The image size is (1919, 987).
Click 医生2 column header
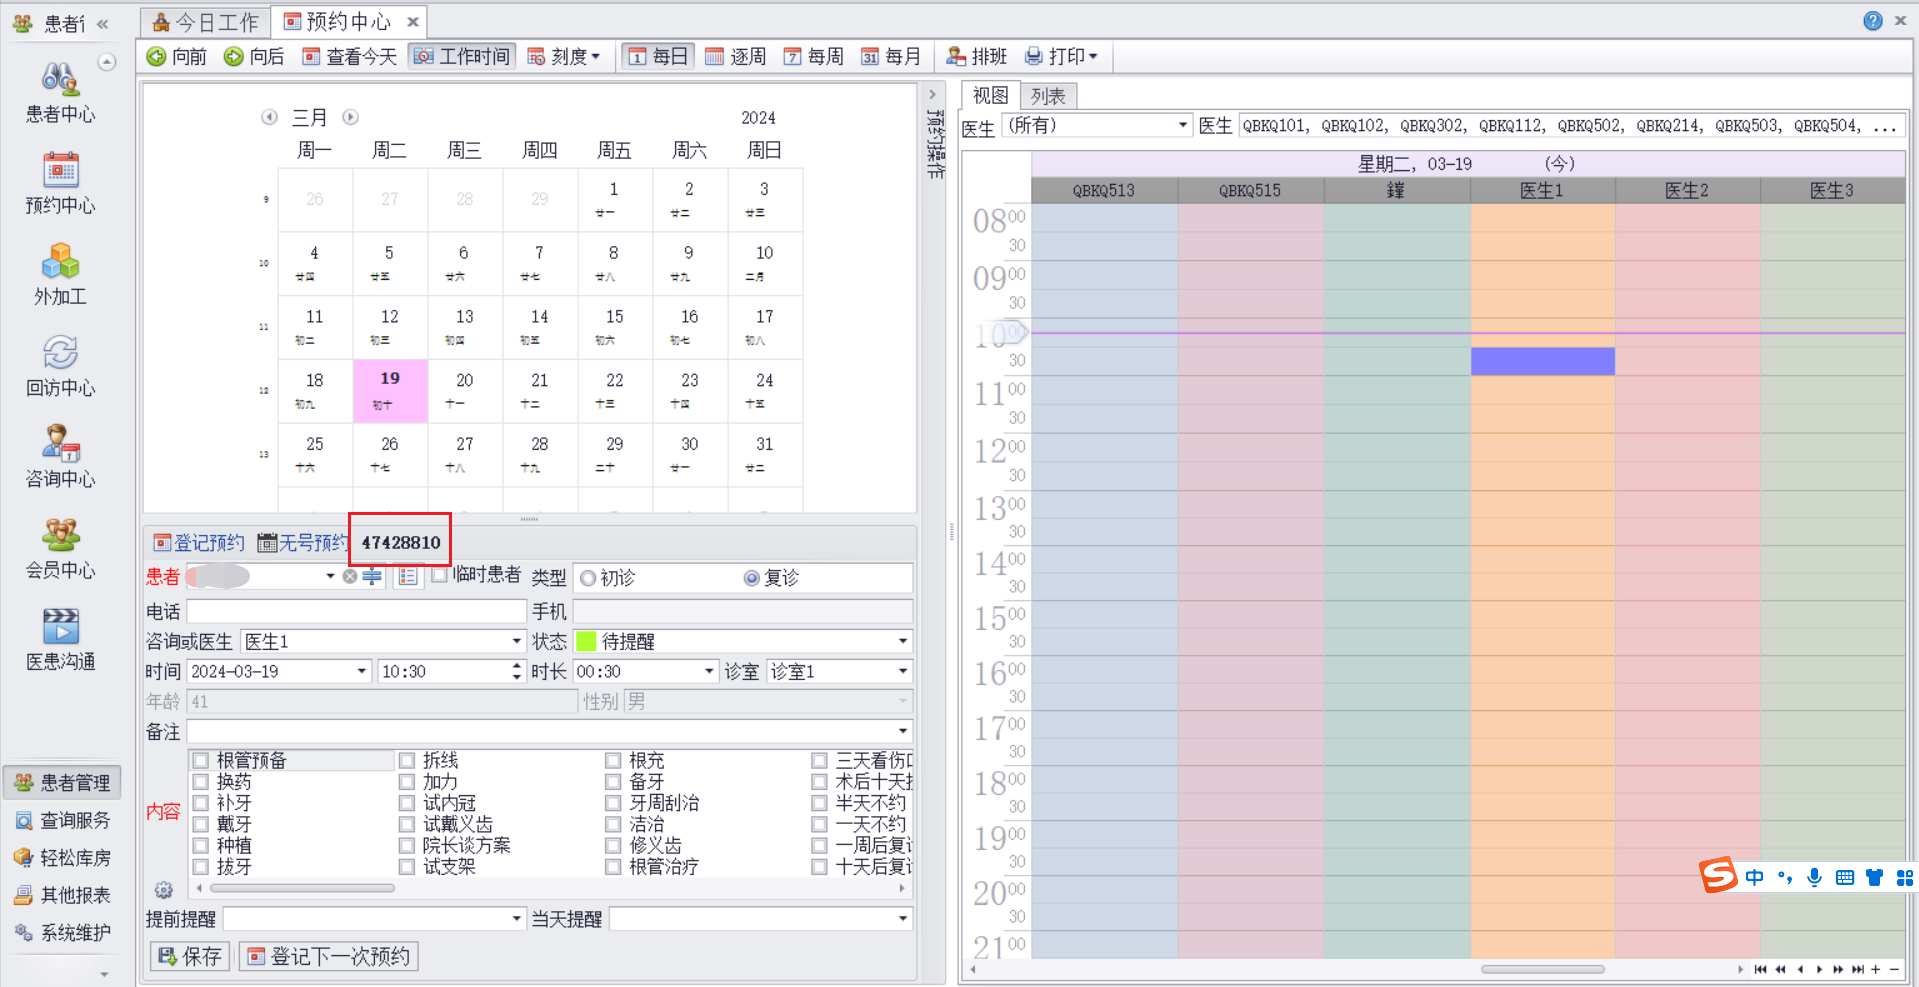click(1686, 190)
